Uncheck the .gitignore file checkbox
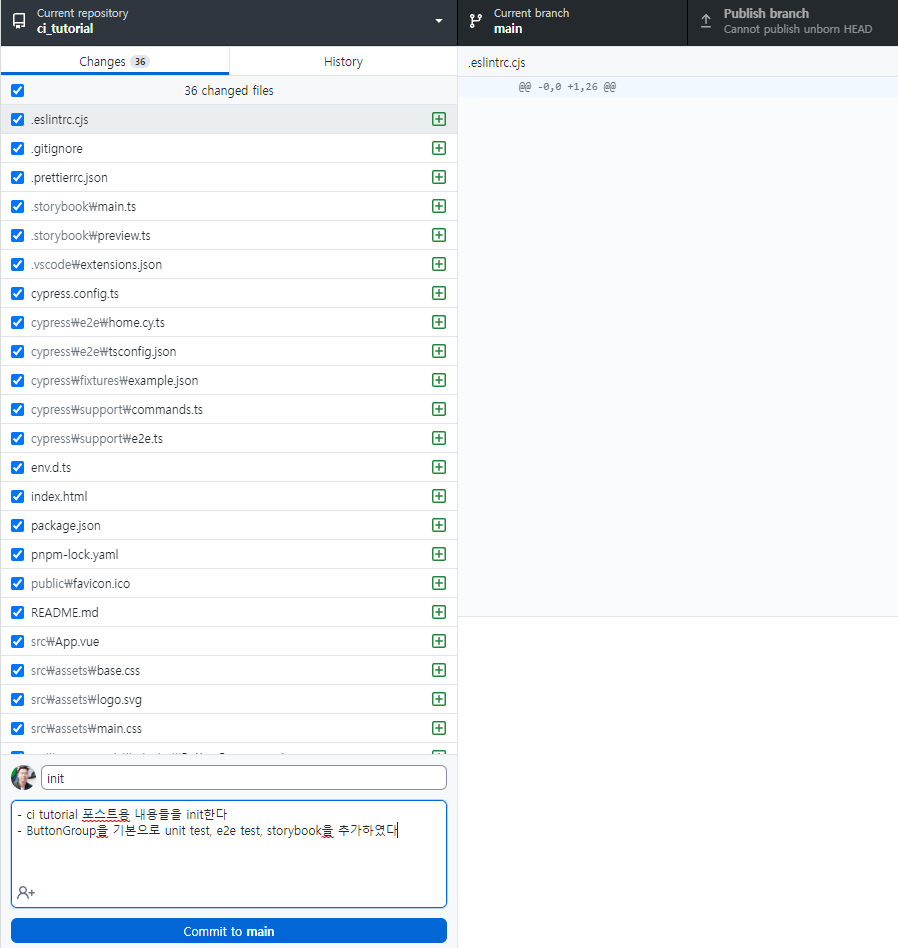 point(18,149)
